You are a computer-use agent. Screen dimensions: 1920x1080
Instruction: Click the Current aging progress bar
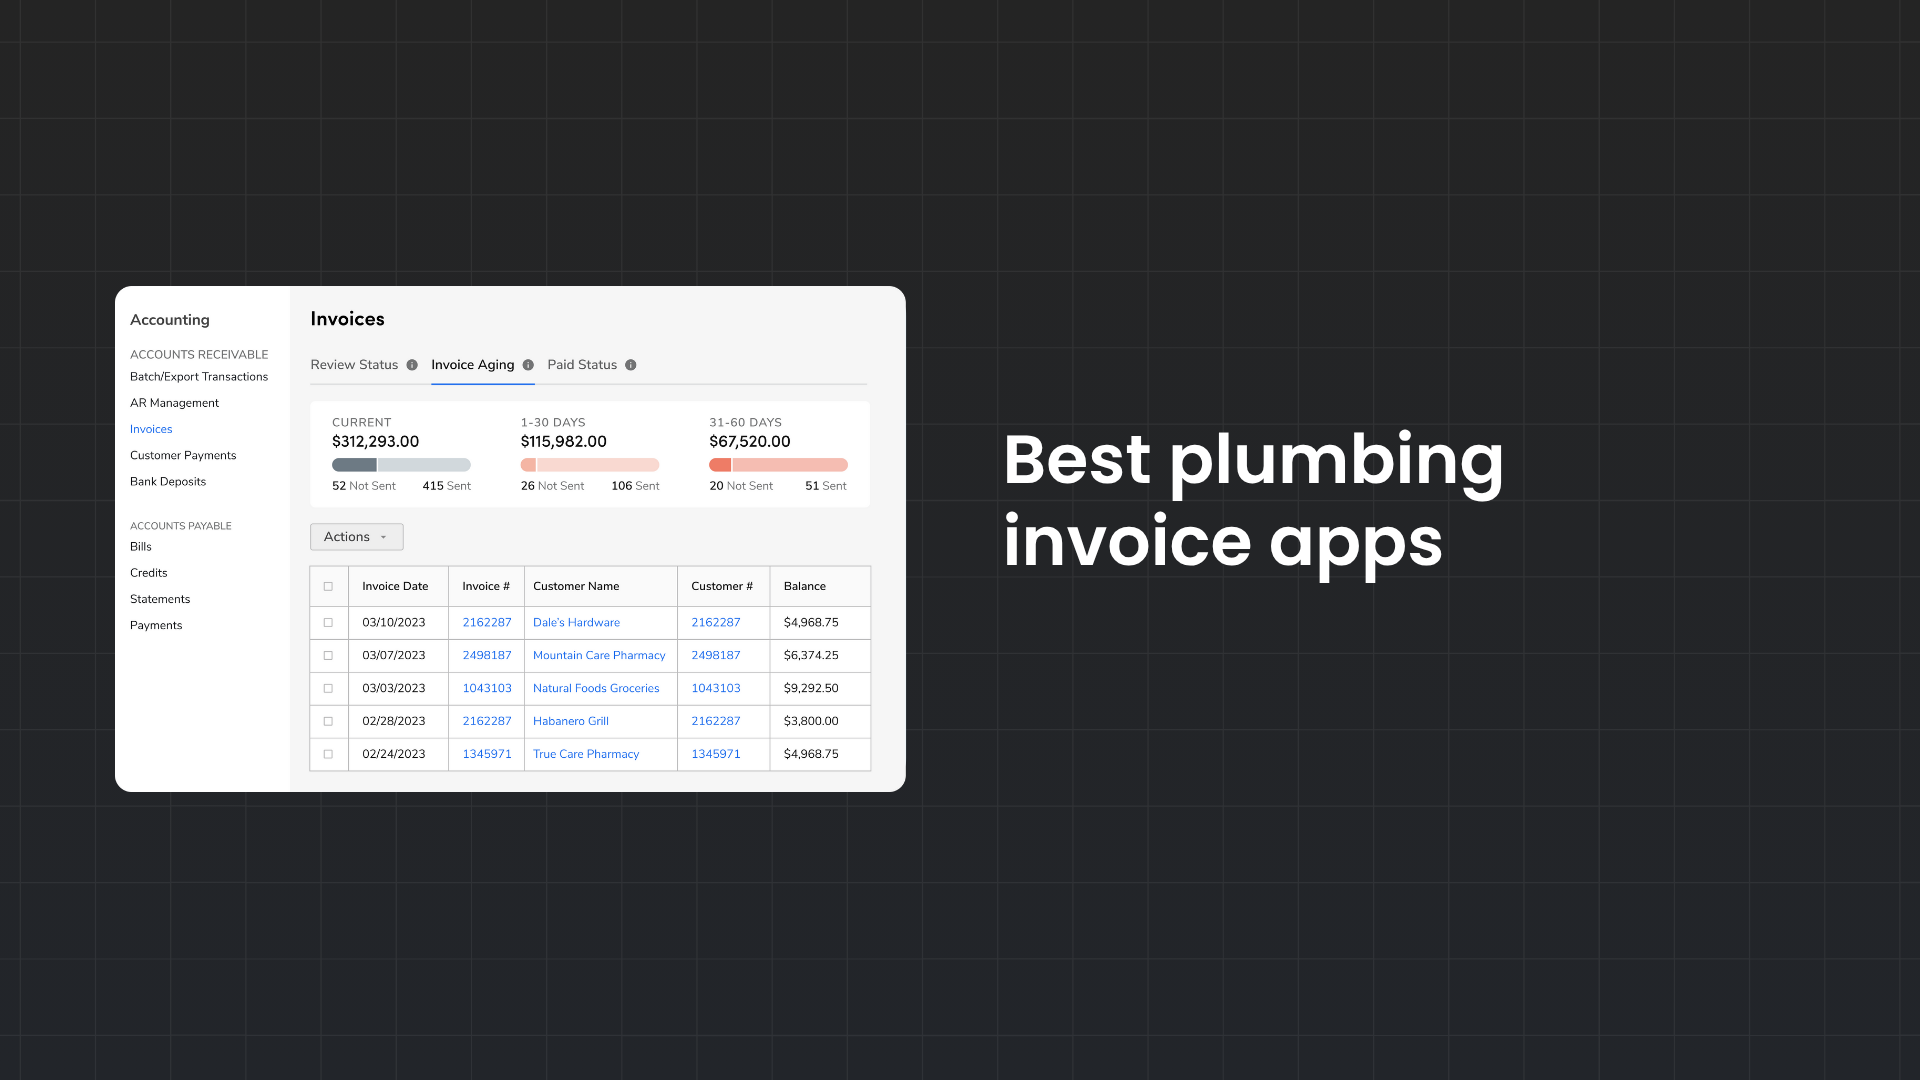[401, 464]
